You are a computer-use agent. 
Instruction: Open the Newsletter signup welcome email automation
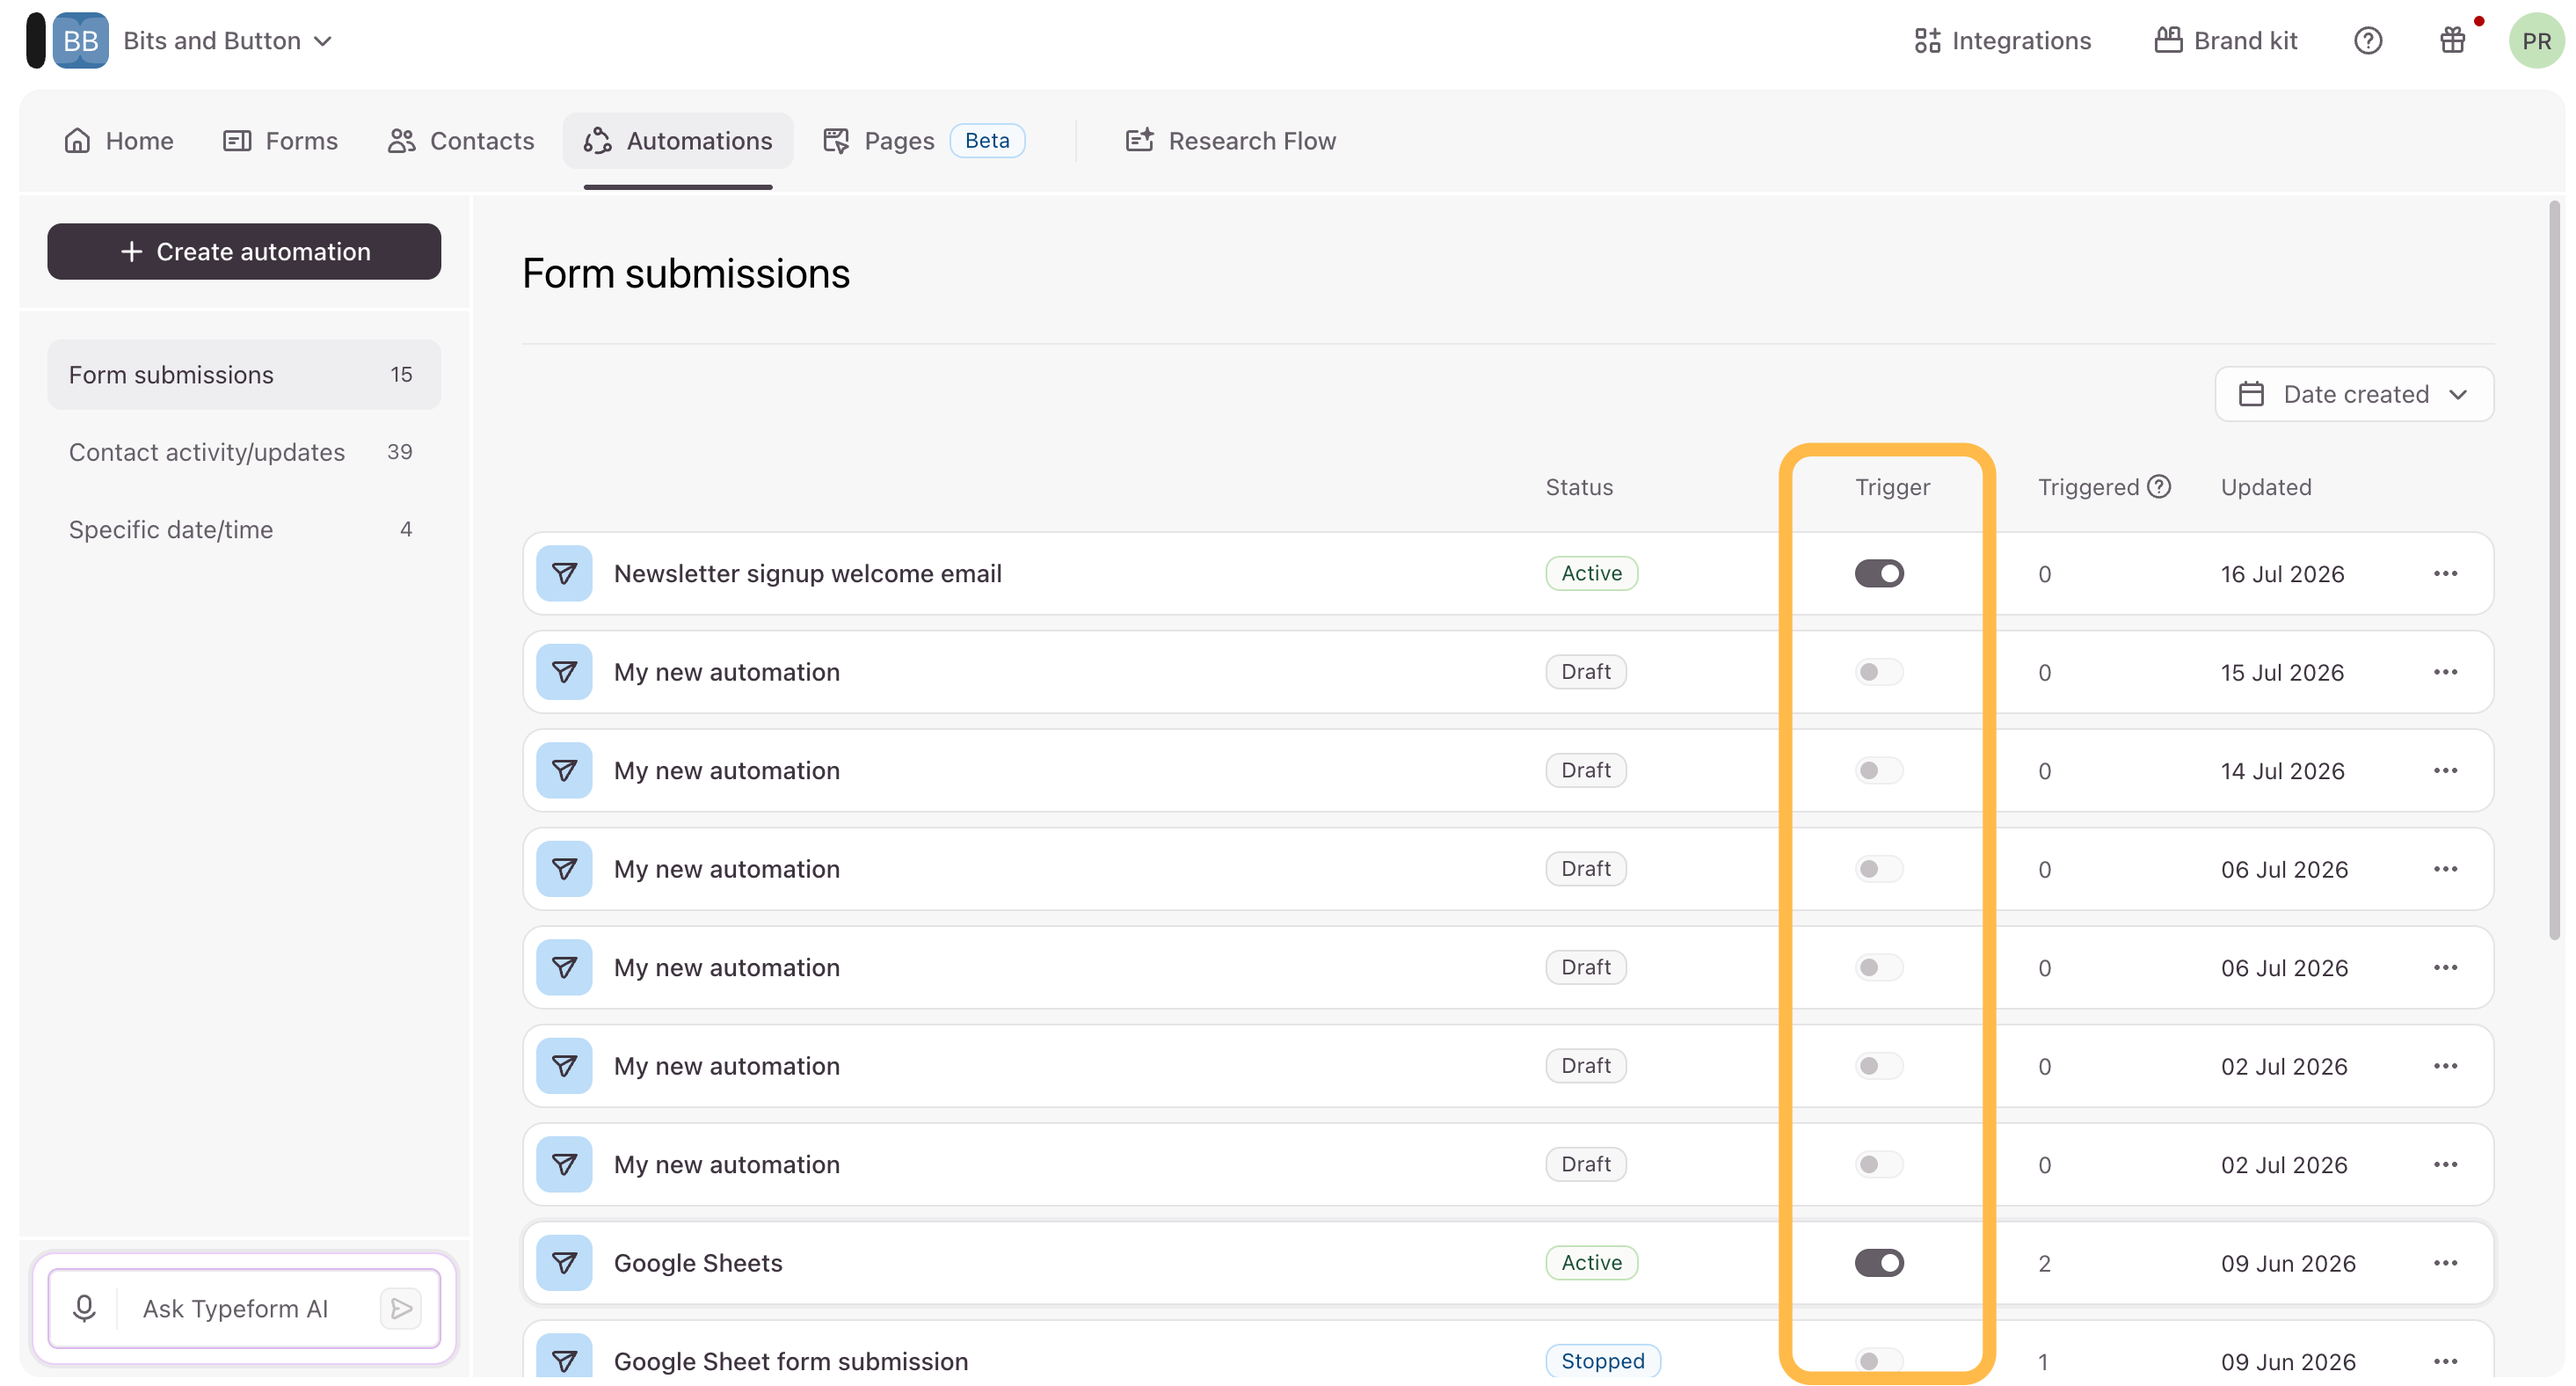(x=807, y=573)
